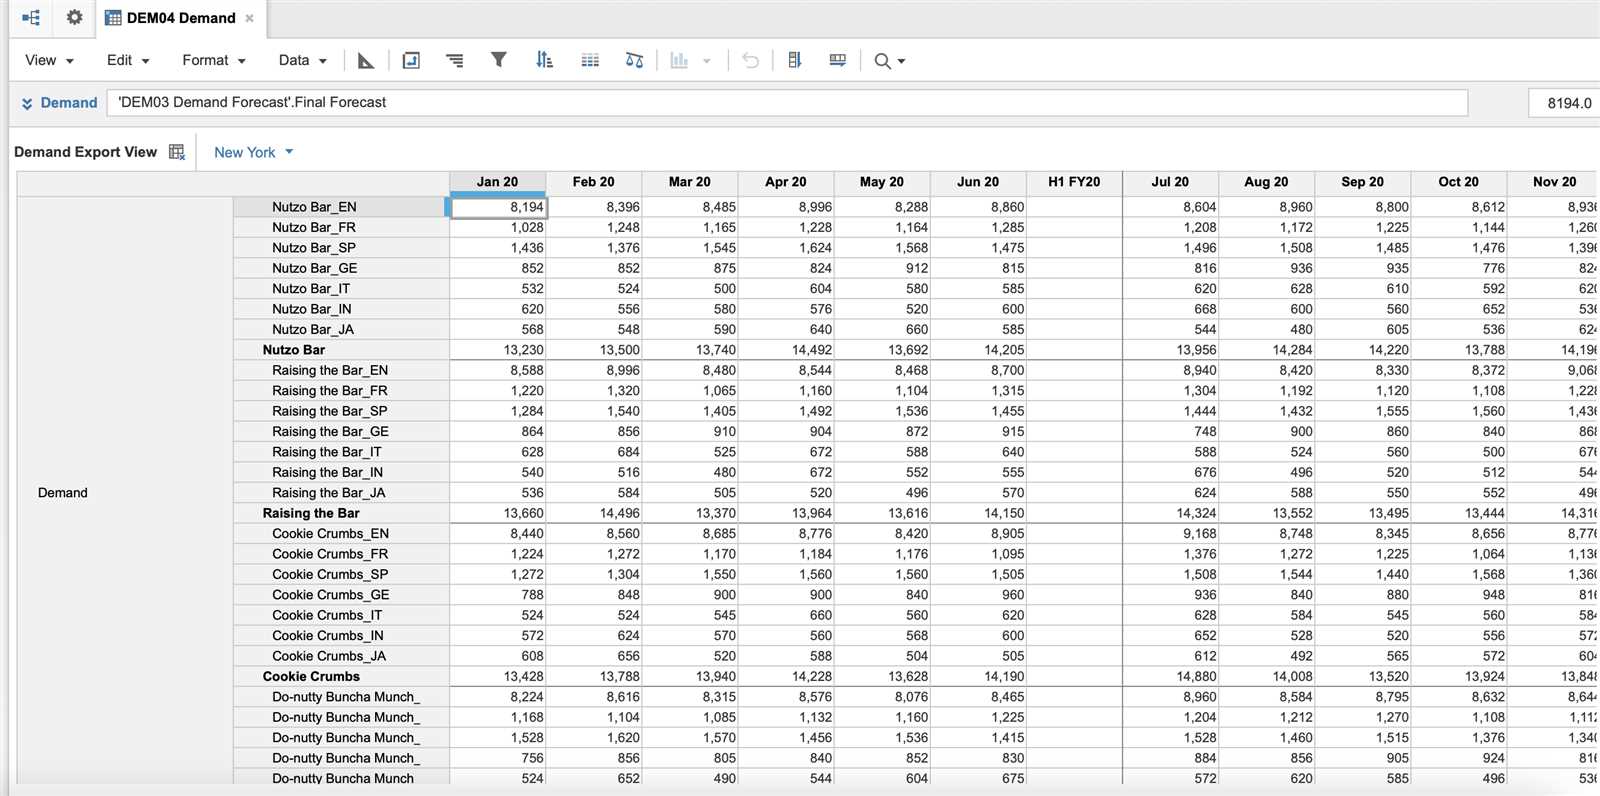Open the model contents tree icon
The height and width of the screenshot is (796, 1600).
click(31, 18)
